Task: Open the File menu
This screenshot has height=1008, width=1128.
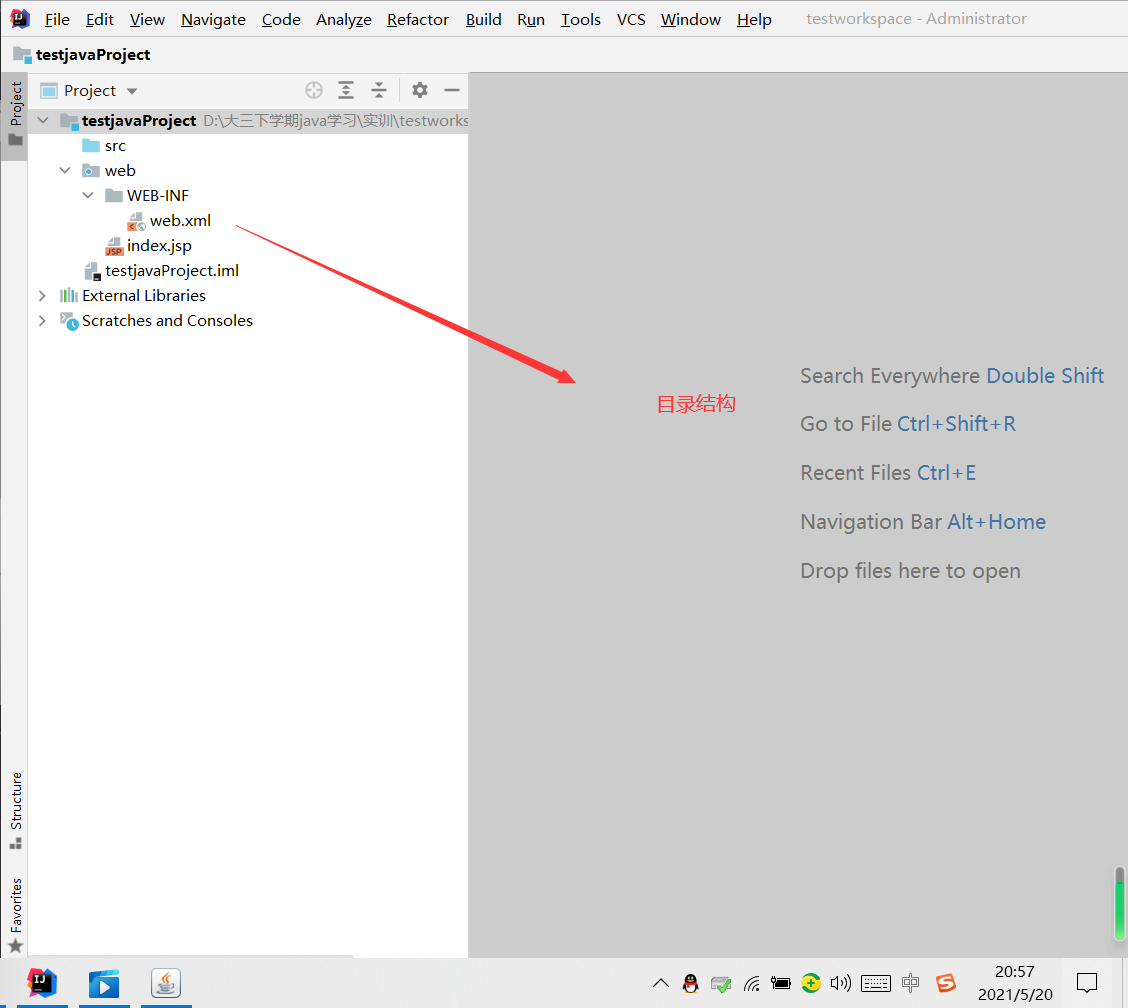Action: [57, 19]
